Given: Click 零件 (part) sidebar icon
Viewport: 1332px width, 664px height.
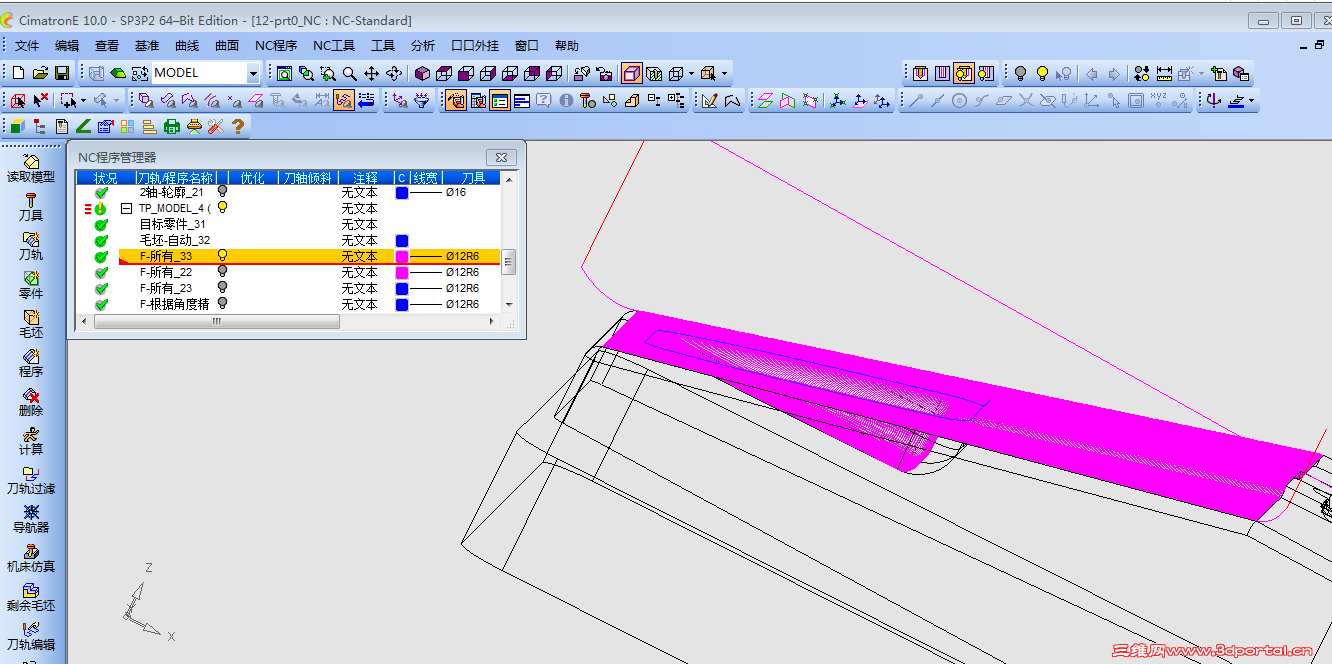Looking at the screenshot, I should click(x=31, y=285).
